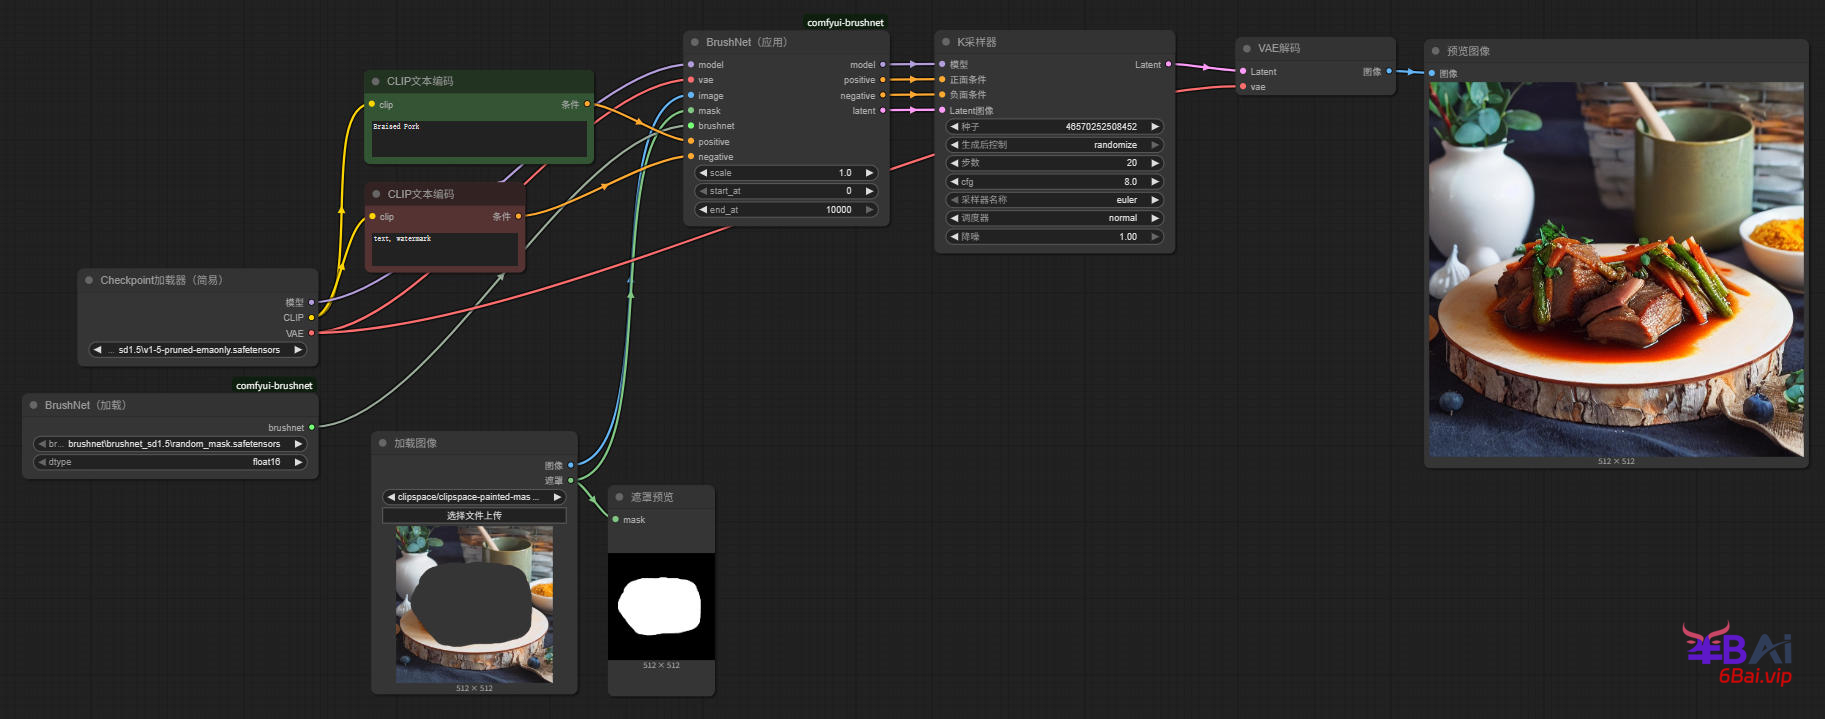
Task: Click the 选择文件上传 upload button
Action: (474, 516)
